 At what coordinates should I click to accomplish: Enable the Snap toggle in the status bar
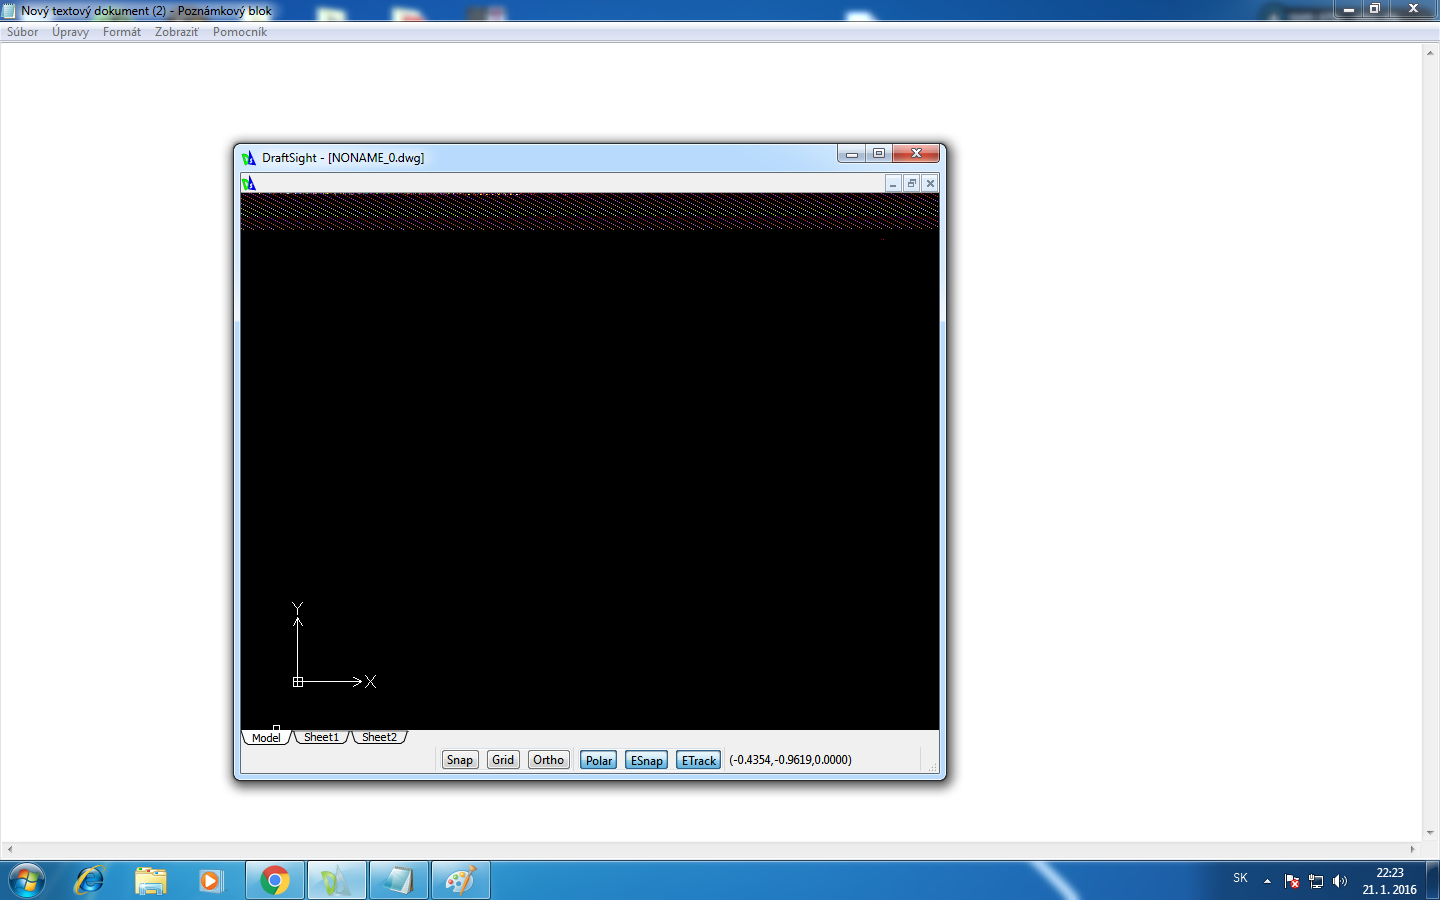460,760
